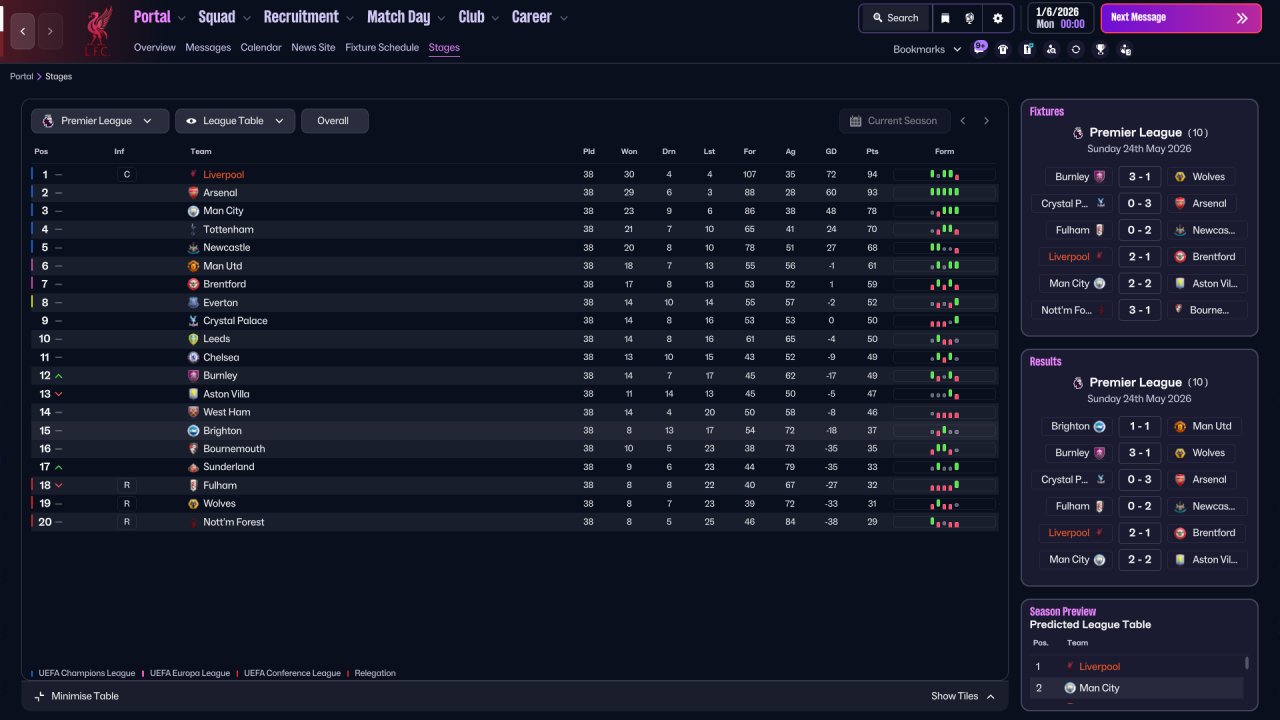Screen dimensions: 1280x720
Task: Click the circular arrows icon shortcut
Action: [x=1076, y=49]
